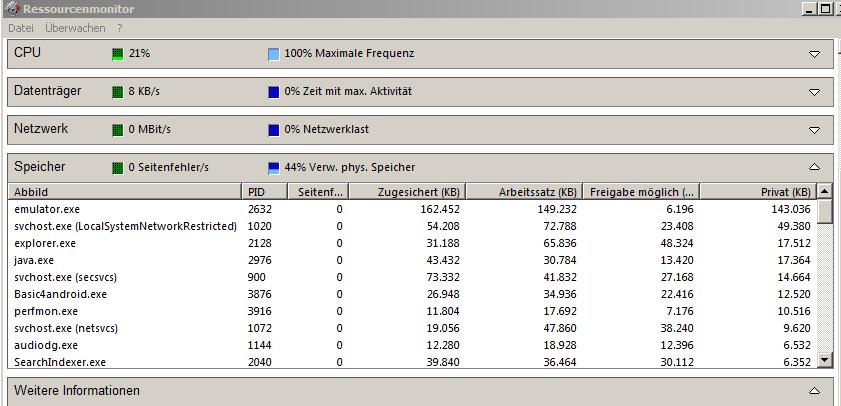Expand the Datenträger section

[814, 92]
